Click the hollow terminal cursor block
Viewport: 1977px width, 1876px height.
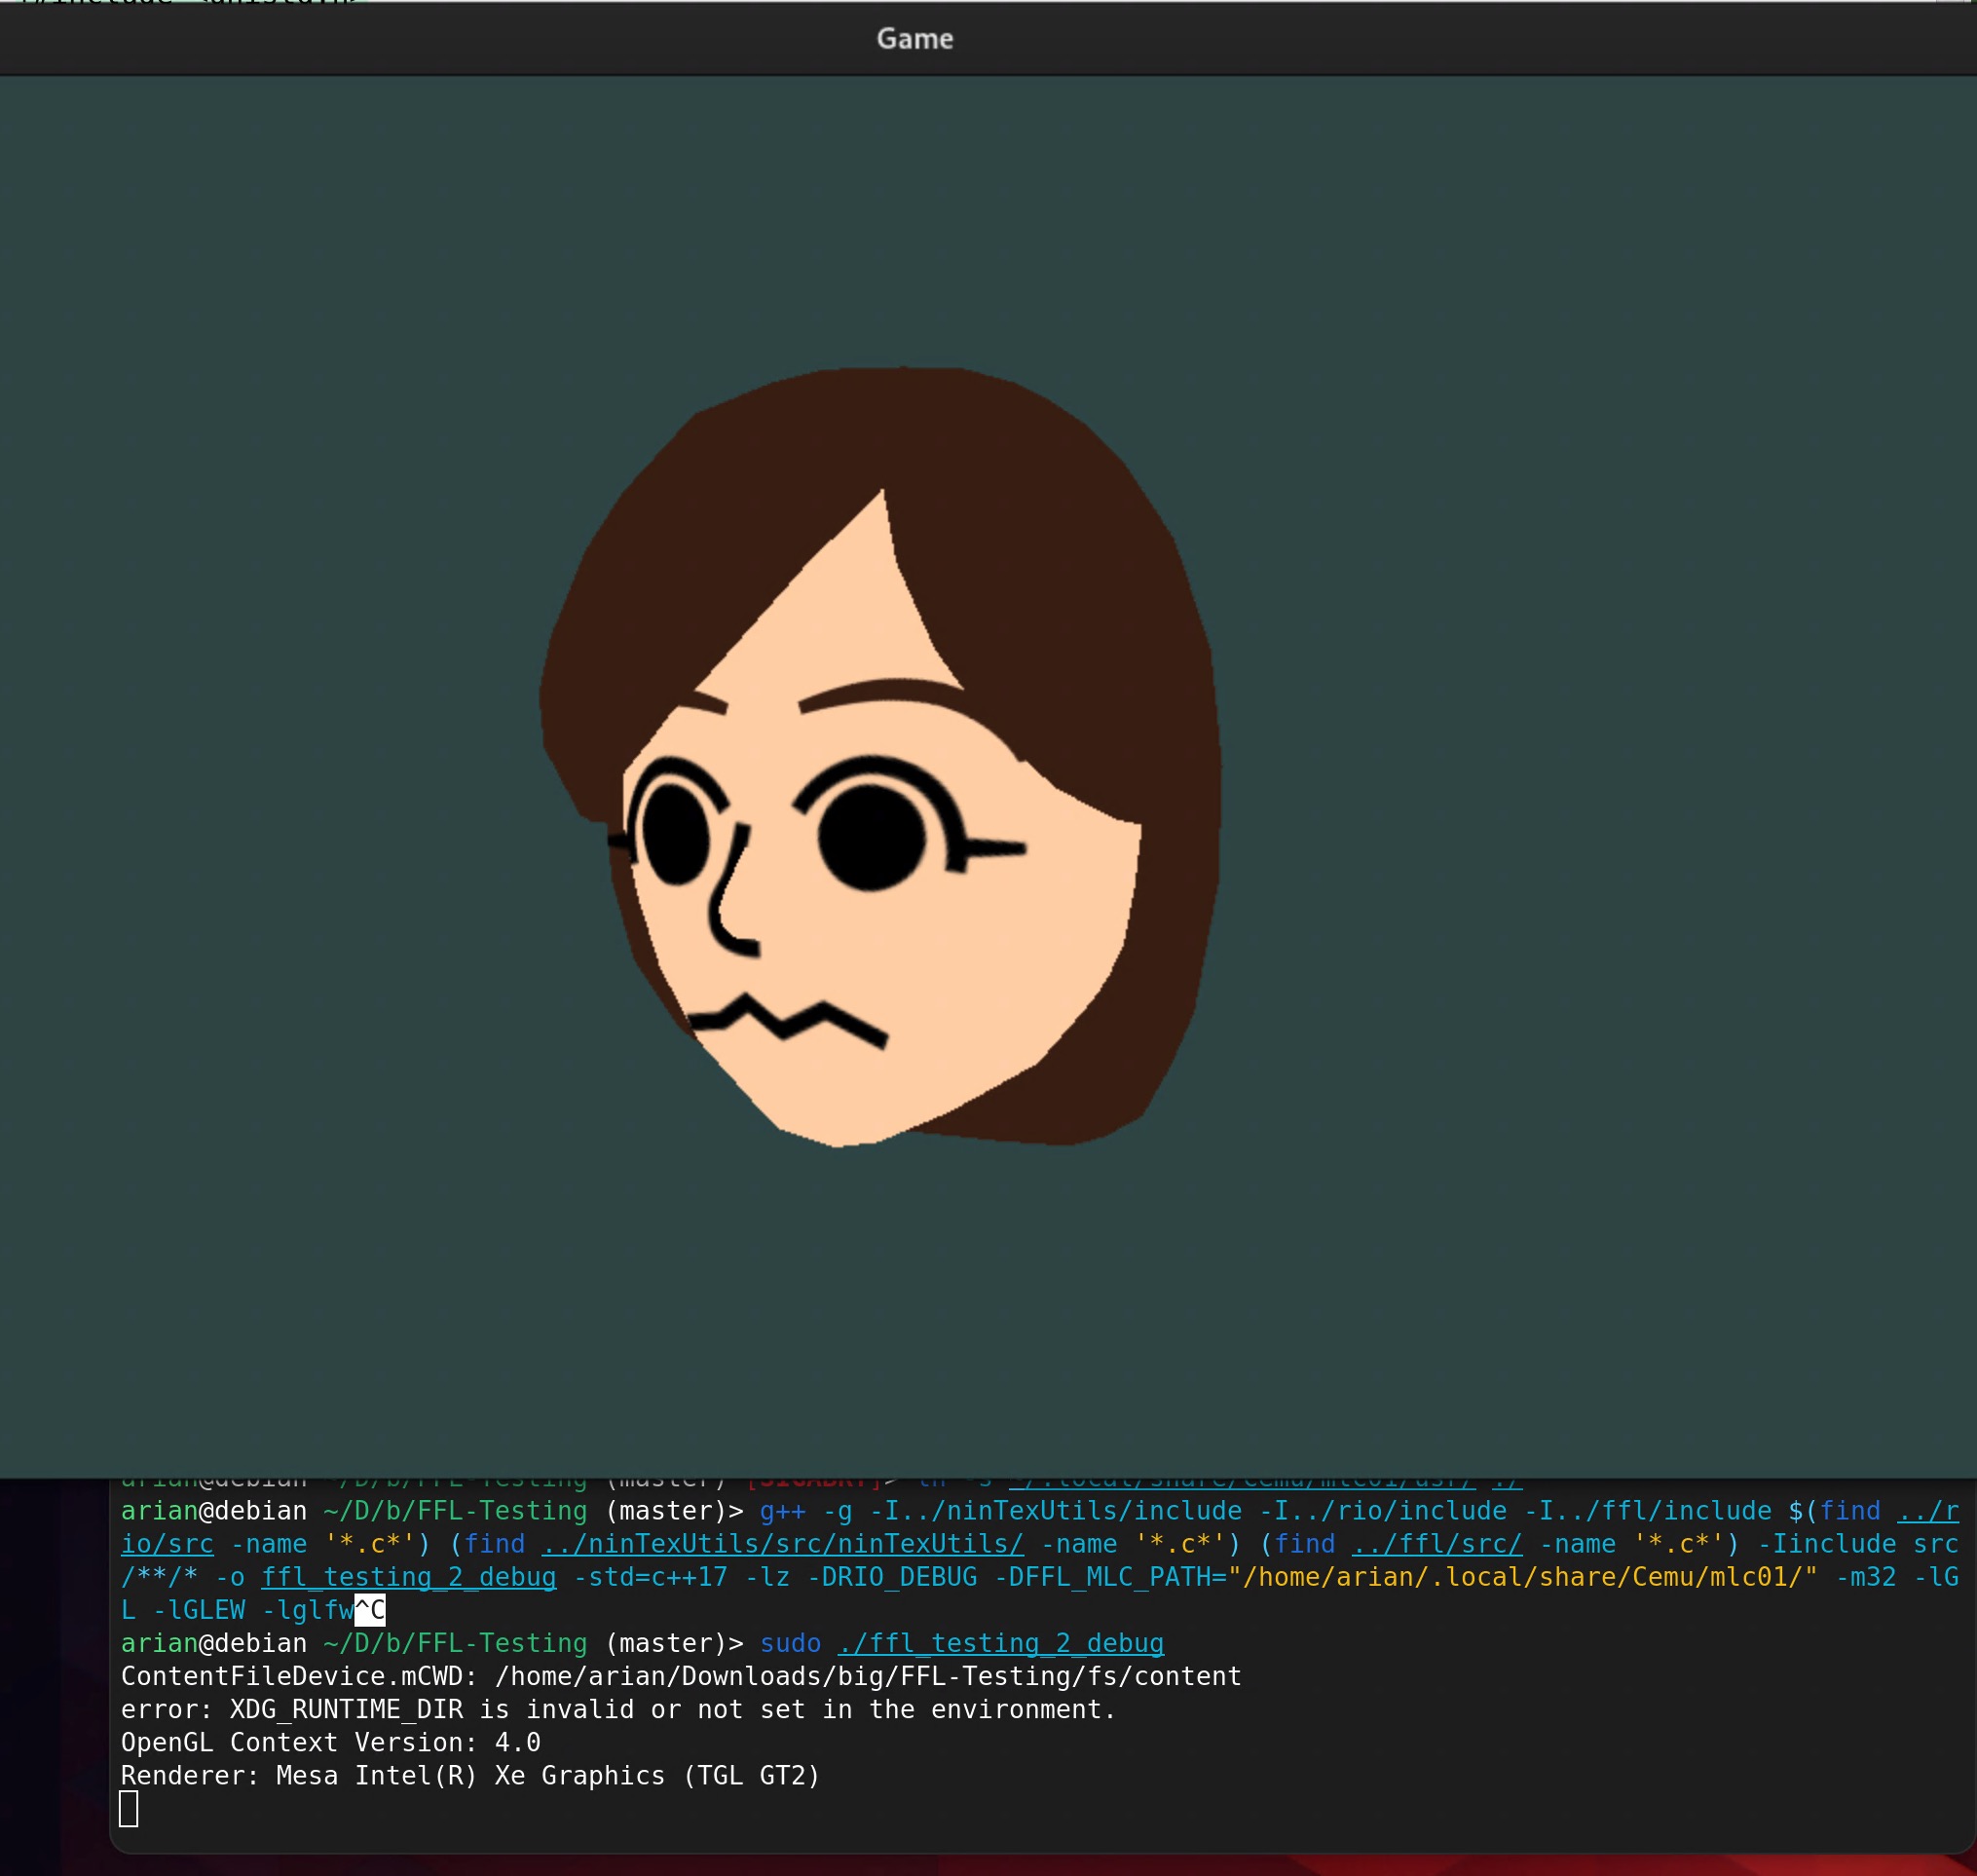[x=129, y=1808]
